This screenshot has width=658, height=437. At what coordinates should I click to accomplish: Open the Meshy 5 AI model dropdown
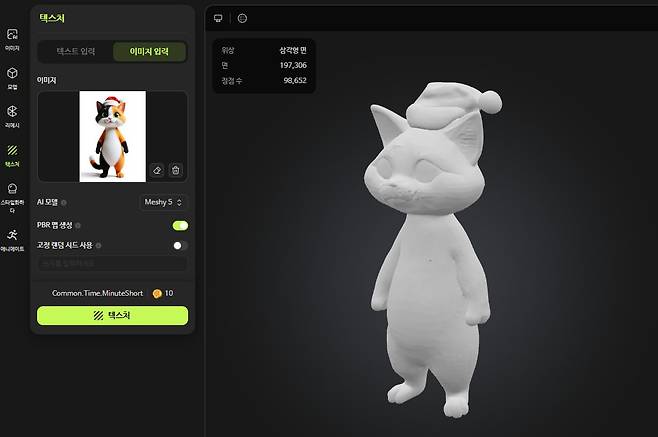[162, 202]
